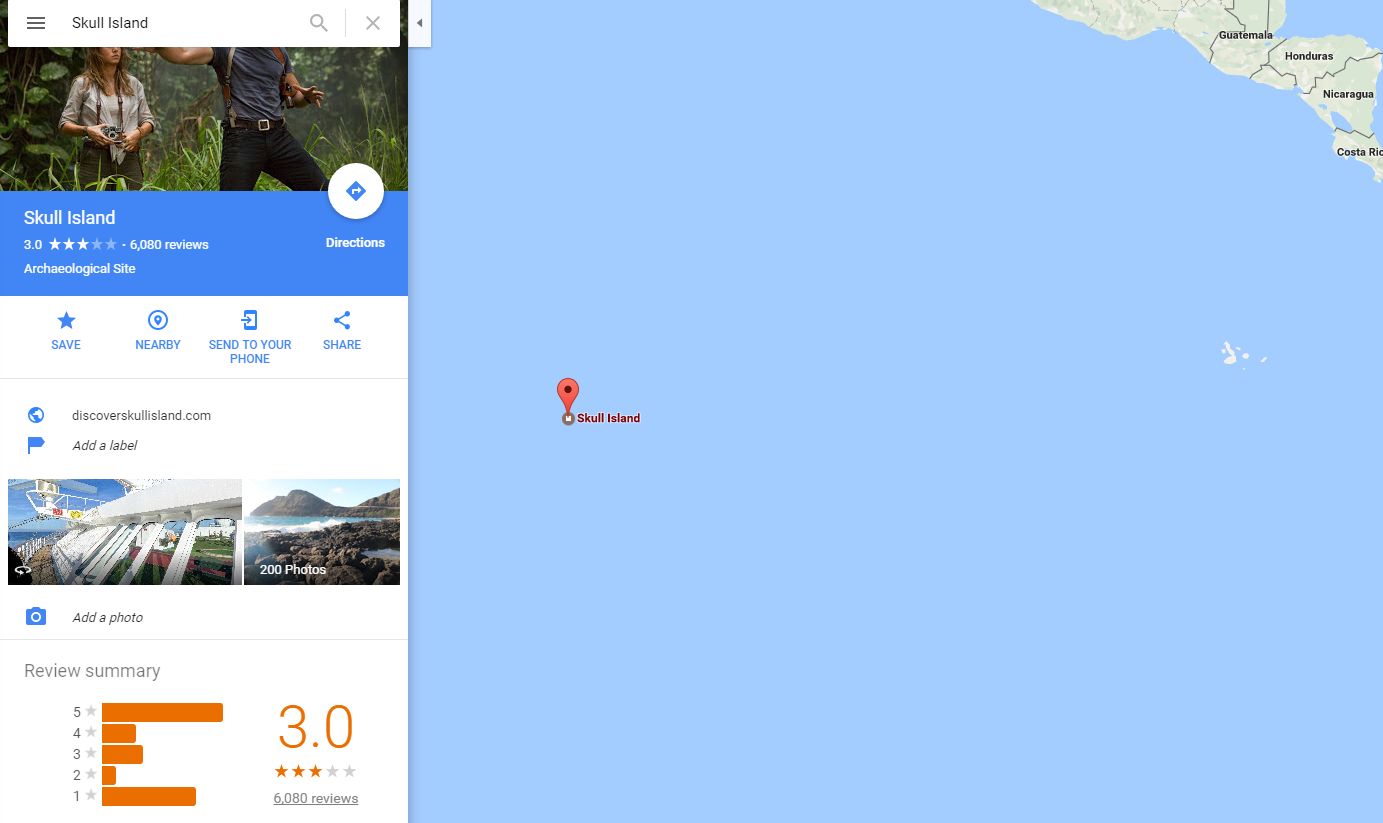Share this place icon
The width and height of the screenshot is (1383, 823).
click(342, 320)
